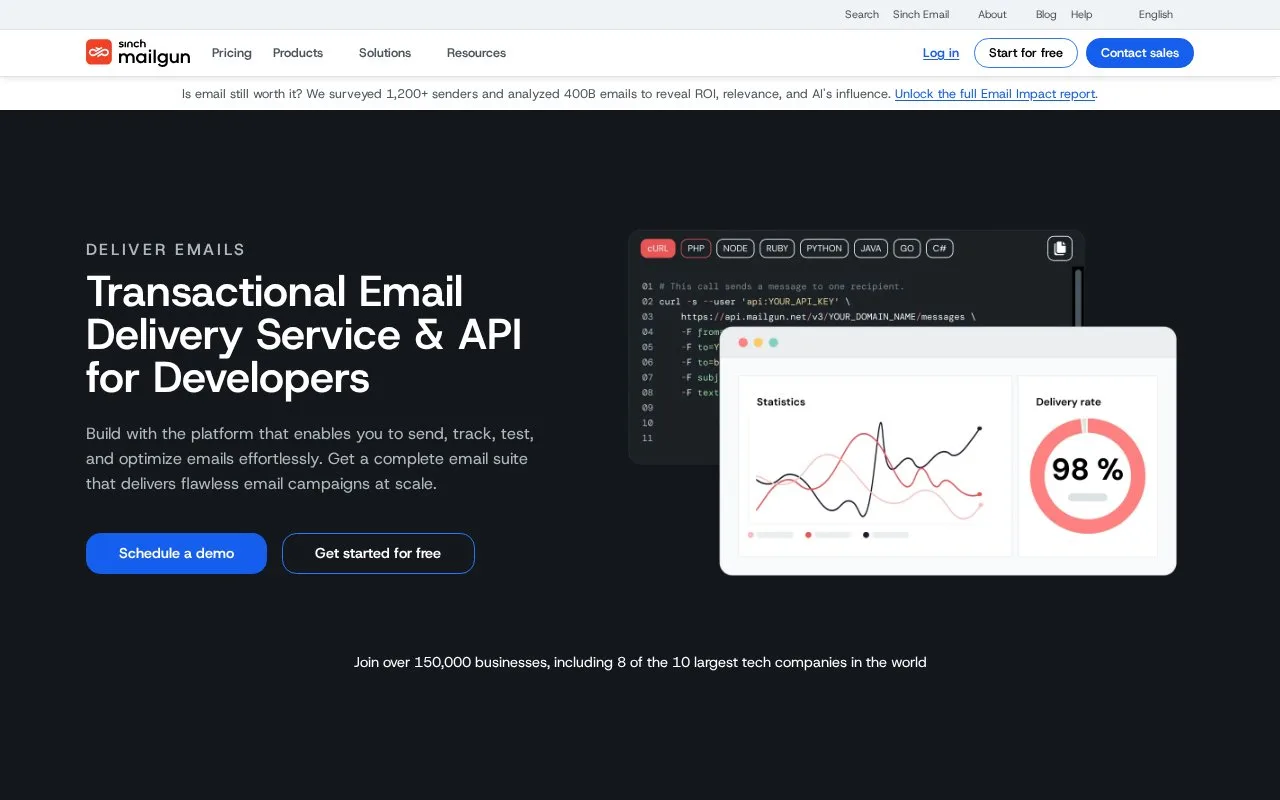The height and width of the screenshot is (800, 1280).
Task: Click the code sample vertical scrollbar
Action: 1077,295
